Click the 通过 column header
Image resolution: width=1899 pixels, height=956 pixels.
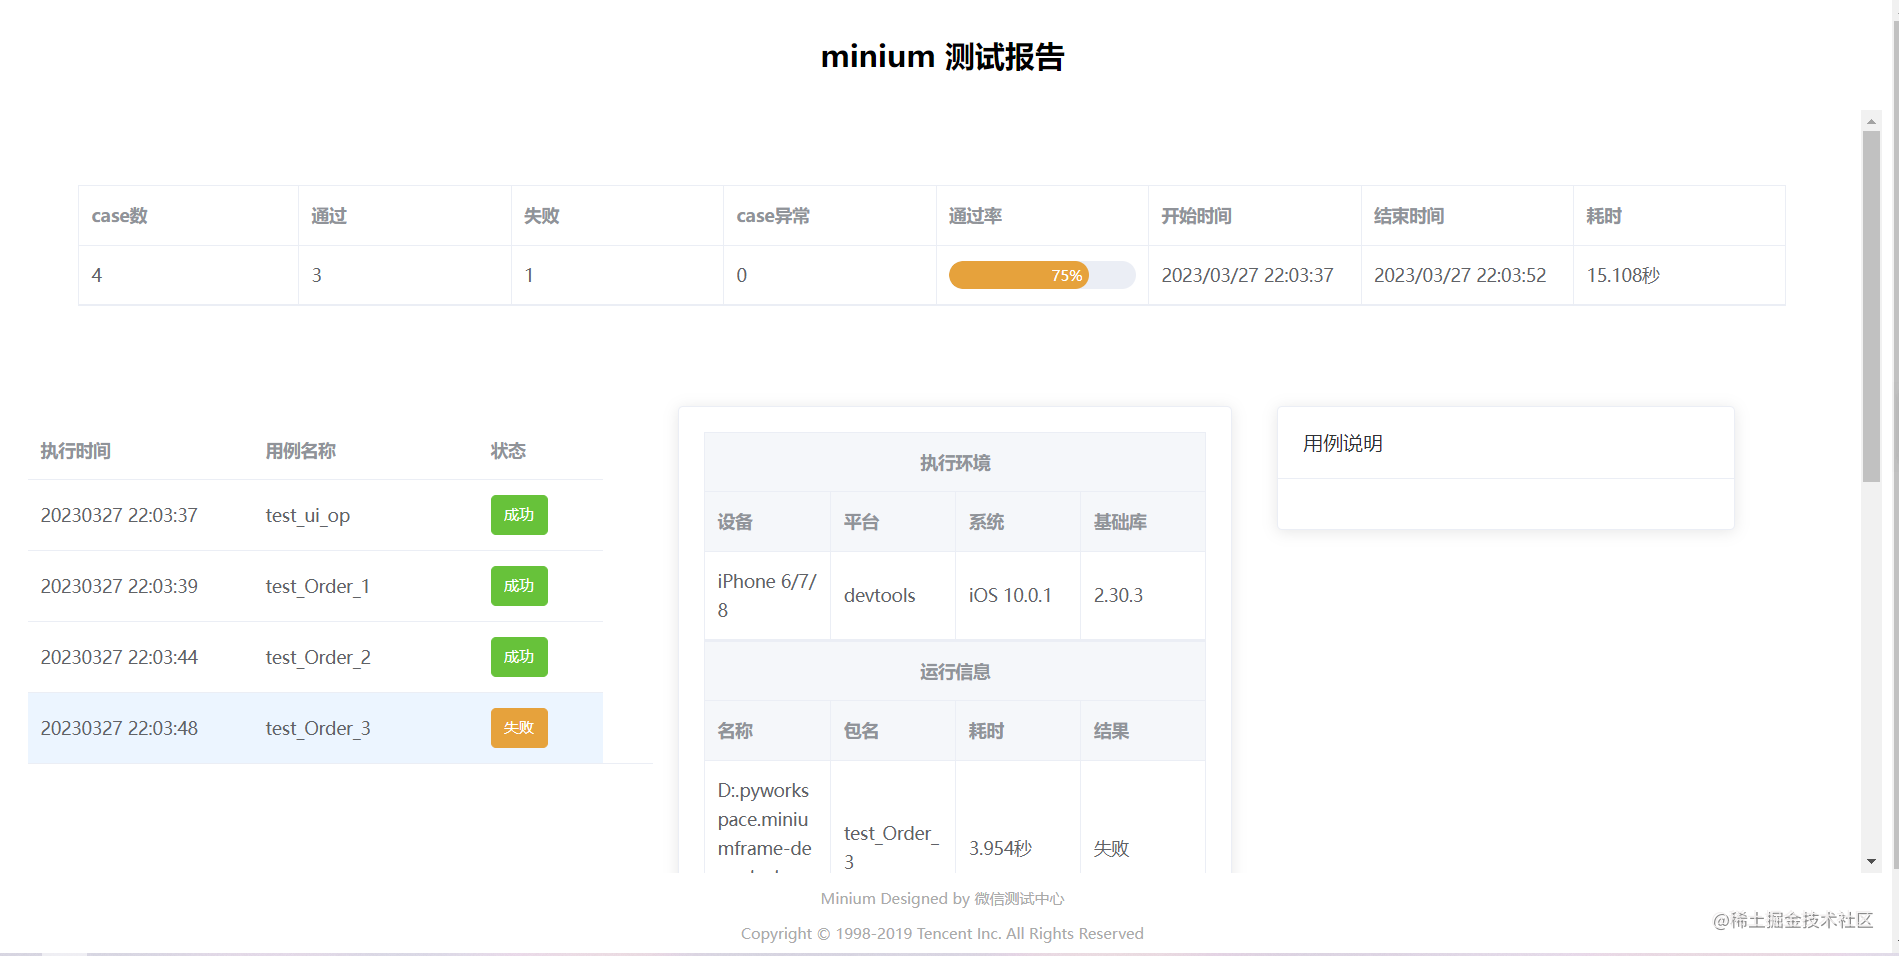coord(329,216)
